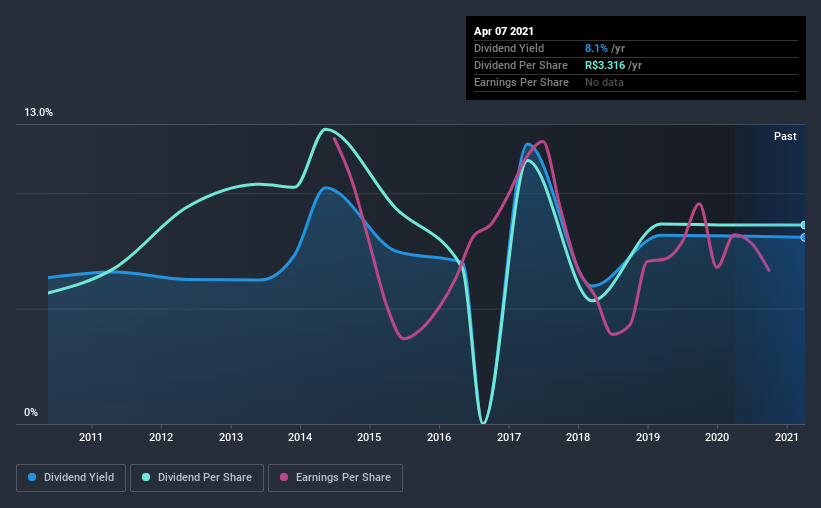This screenshot has width=821, height=508.
Task: Select the 2011 label on the x-axis
Action: tap(91, 437)
